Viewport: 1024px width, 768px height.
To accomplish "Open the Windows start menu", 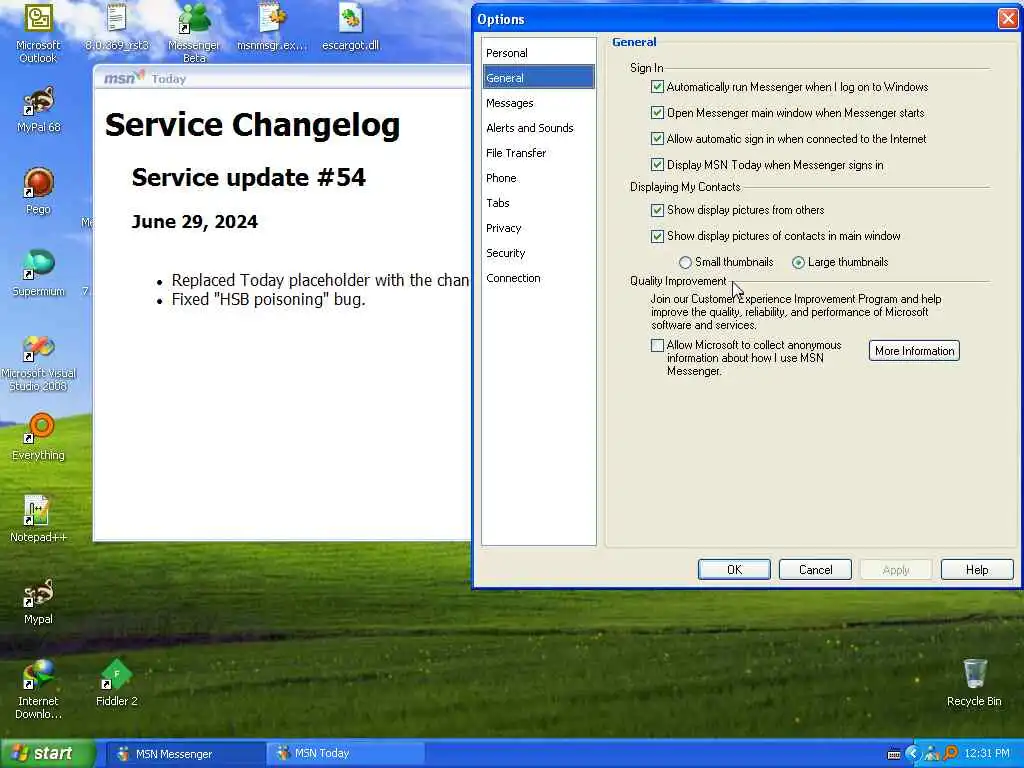I will tap(46, 753).
